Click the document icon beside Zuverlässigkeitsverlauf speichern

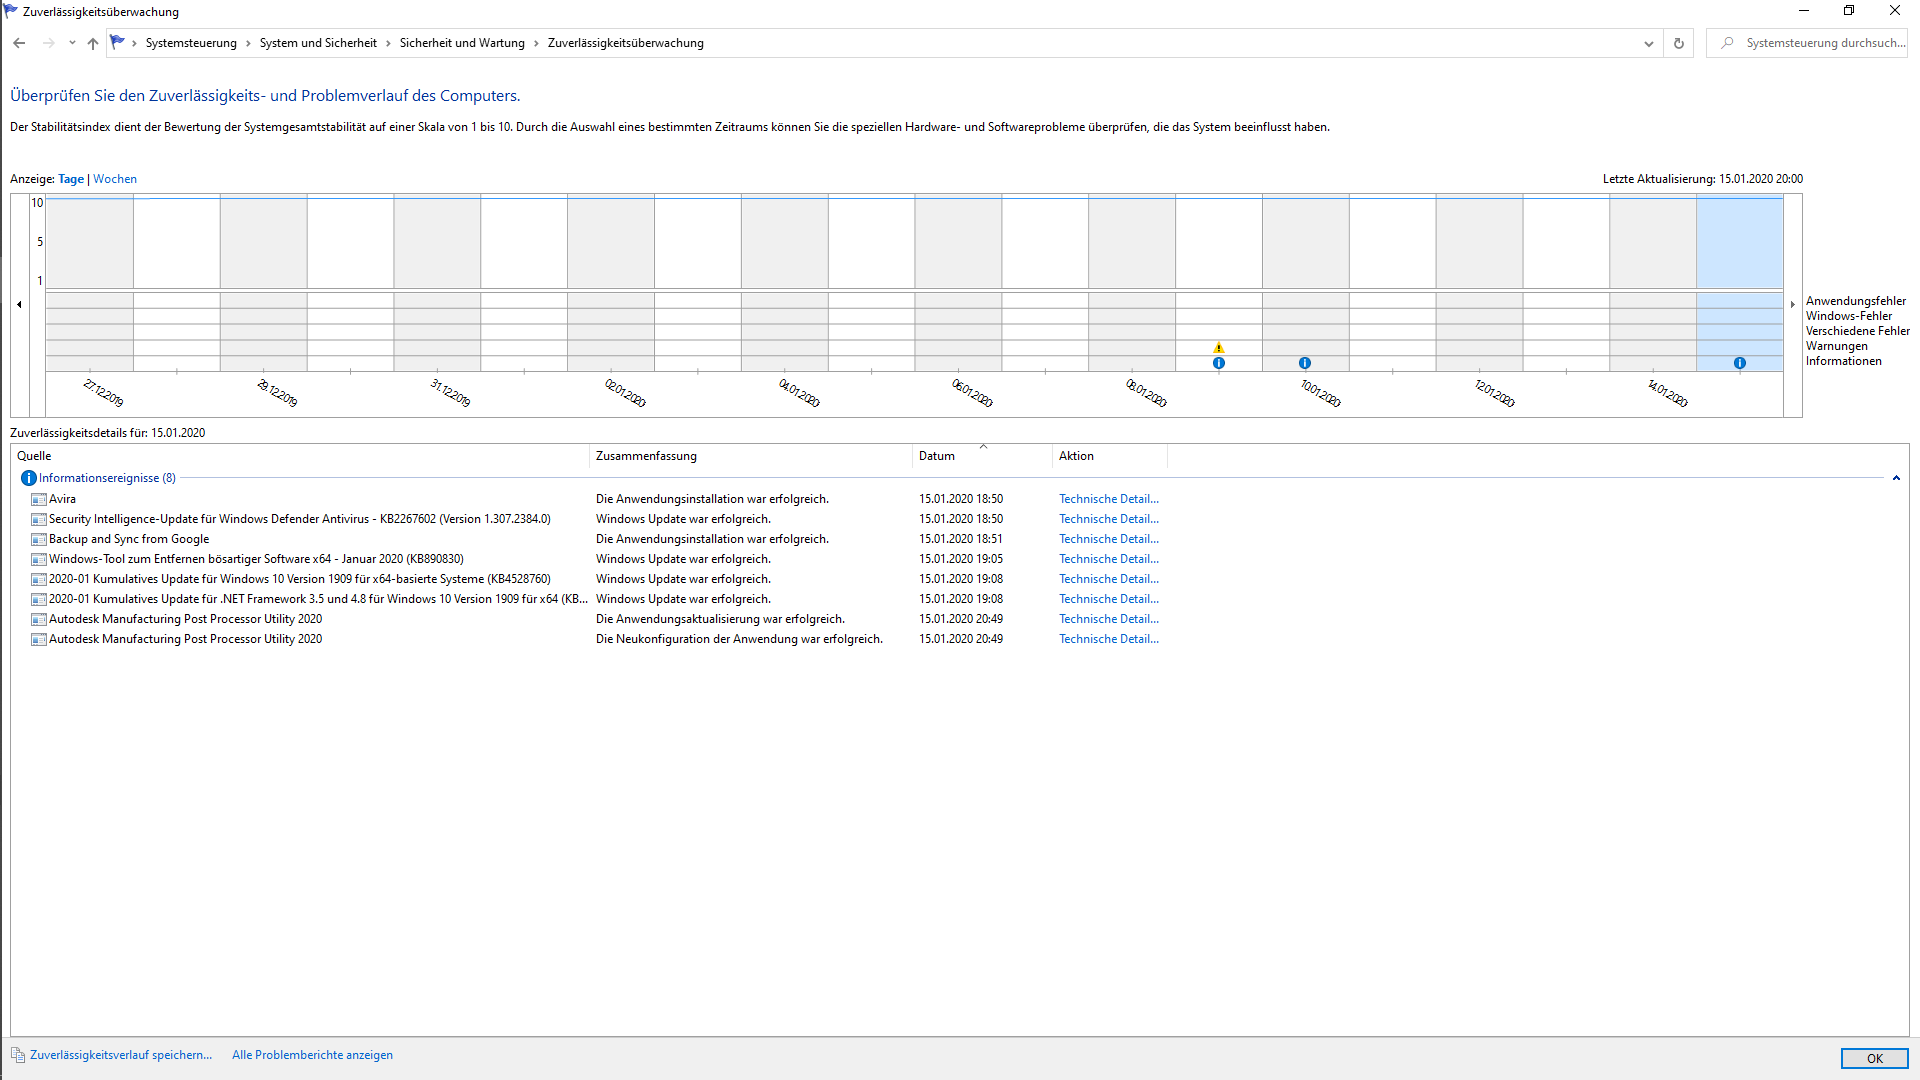(18, 1055)
